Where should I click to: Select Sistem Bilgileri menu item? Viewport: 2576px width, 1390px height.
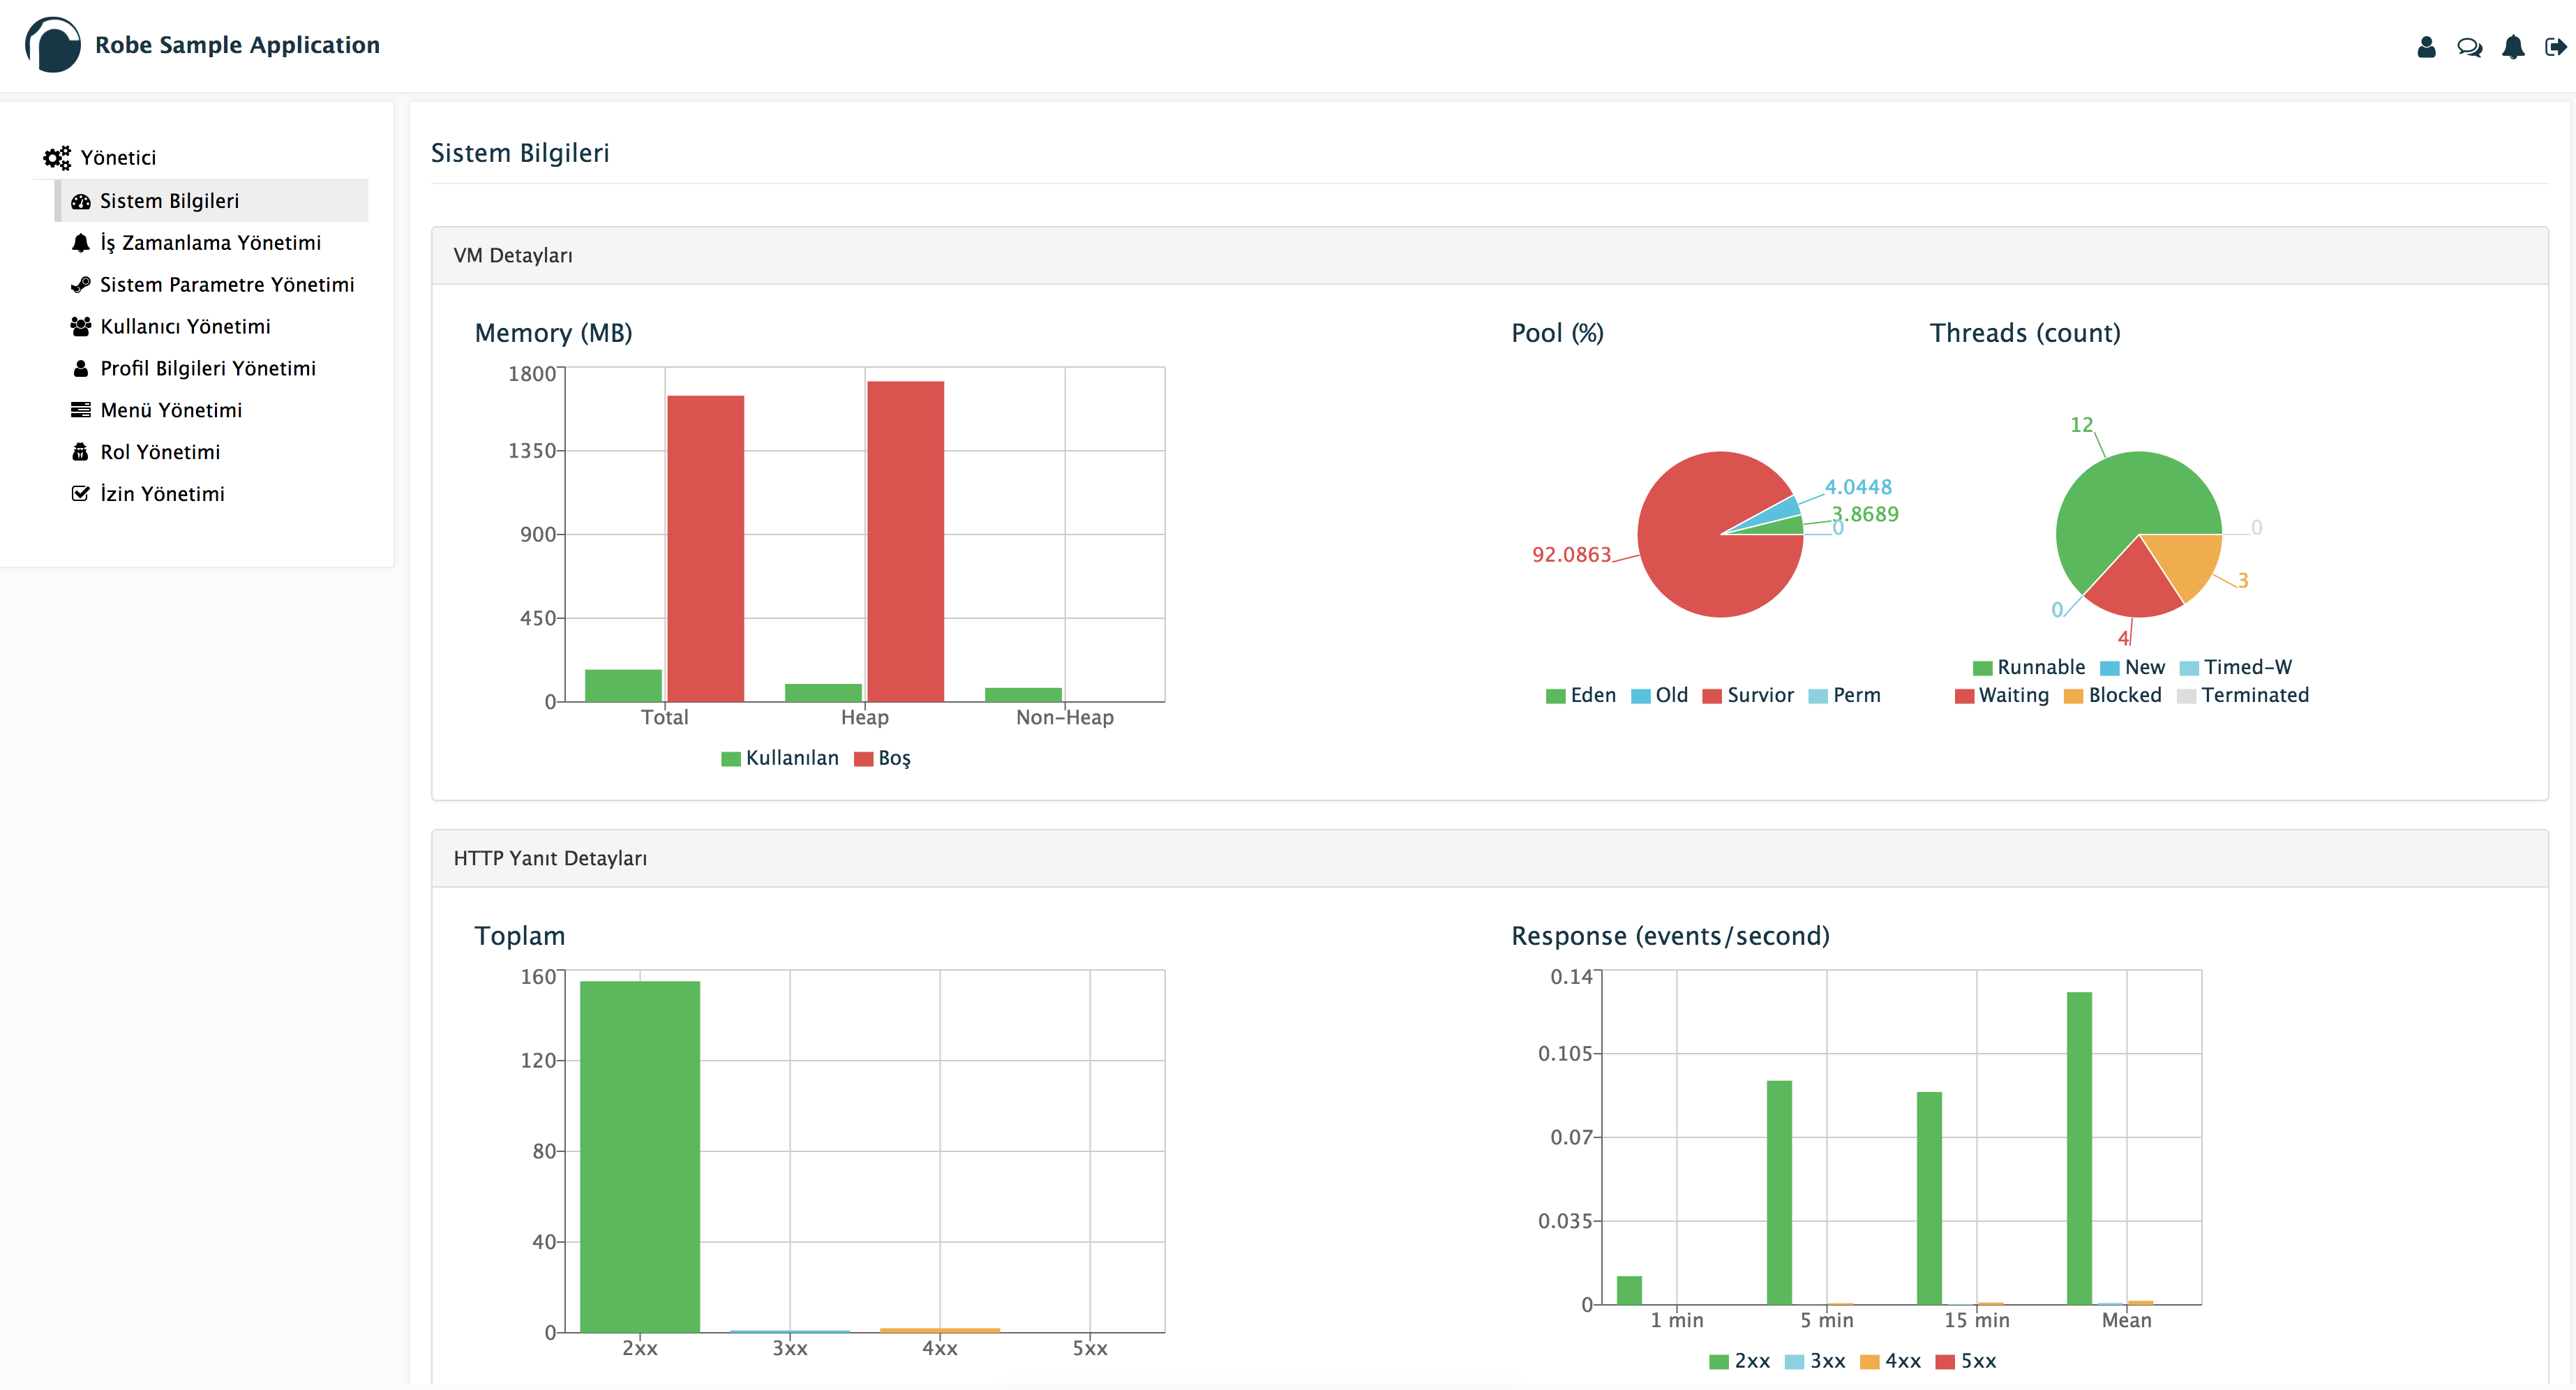pyautogui.click(x=211, y=201)
